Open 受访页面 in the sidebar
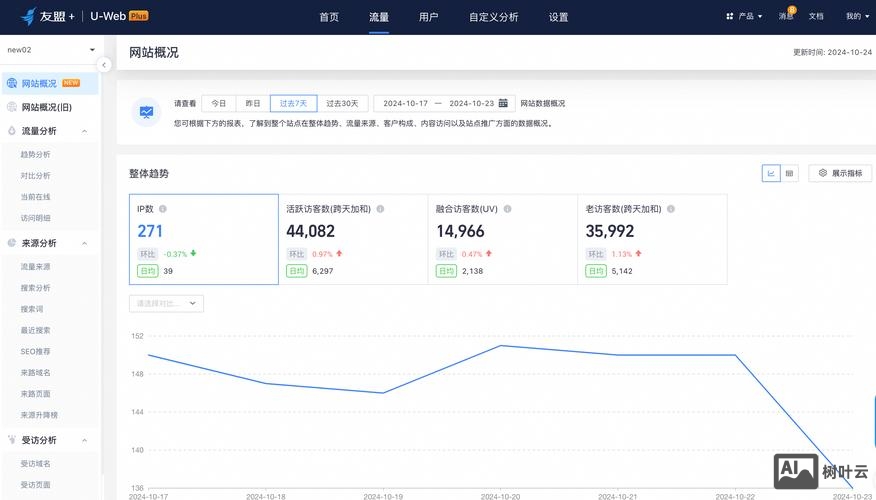876x500 pixels. pyautogui.click(x=35, y=485)
